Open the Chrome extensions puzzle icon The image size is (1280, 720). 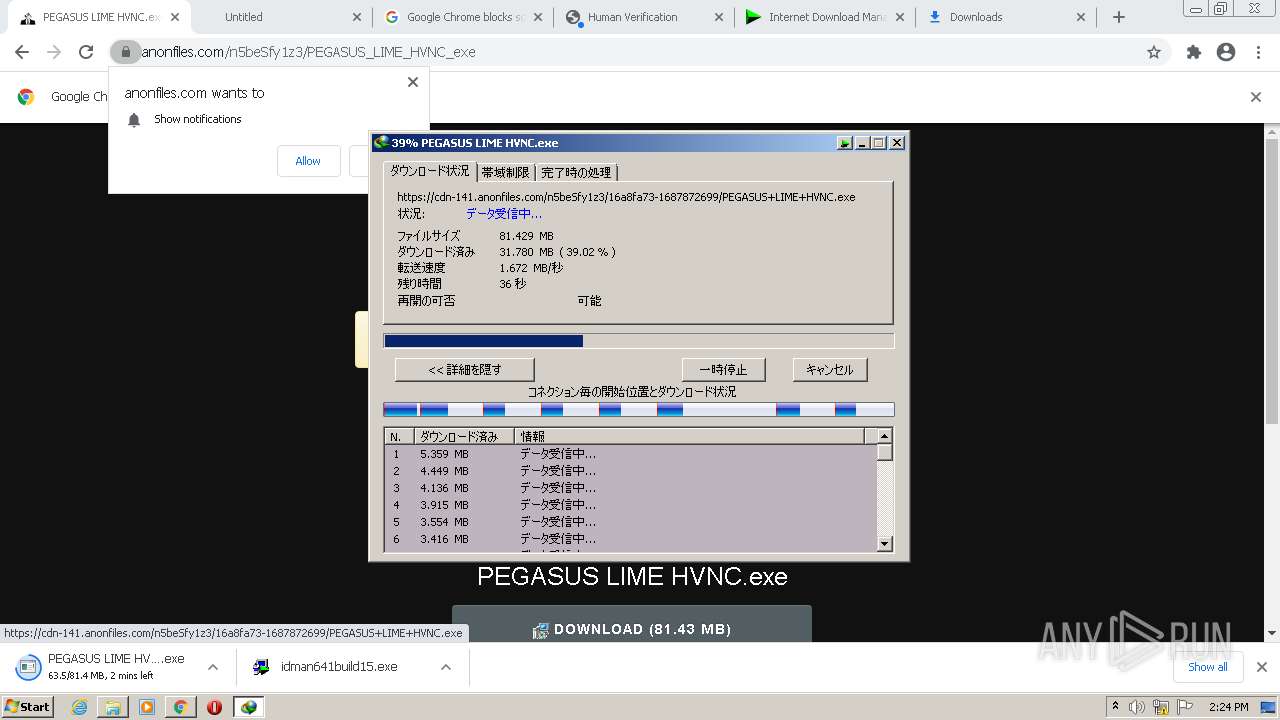tap(1193, 52)
